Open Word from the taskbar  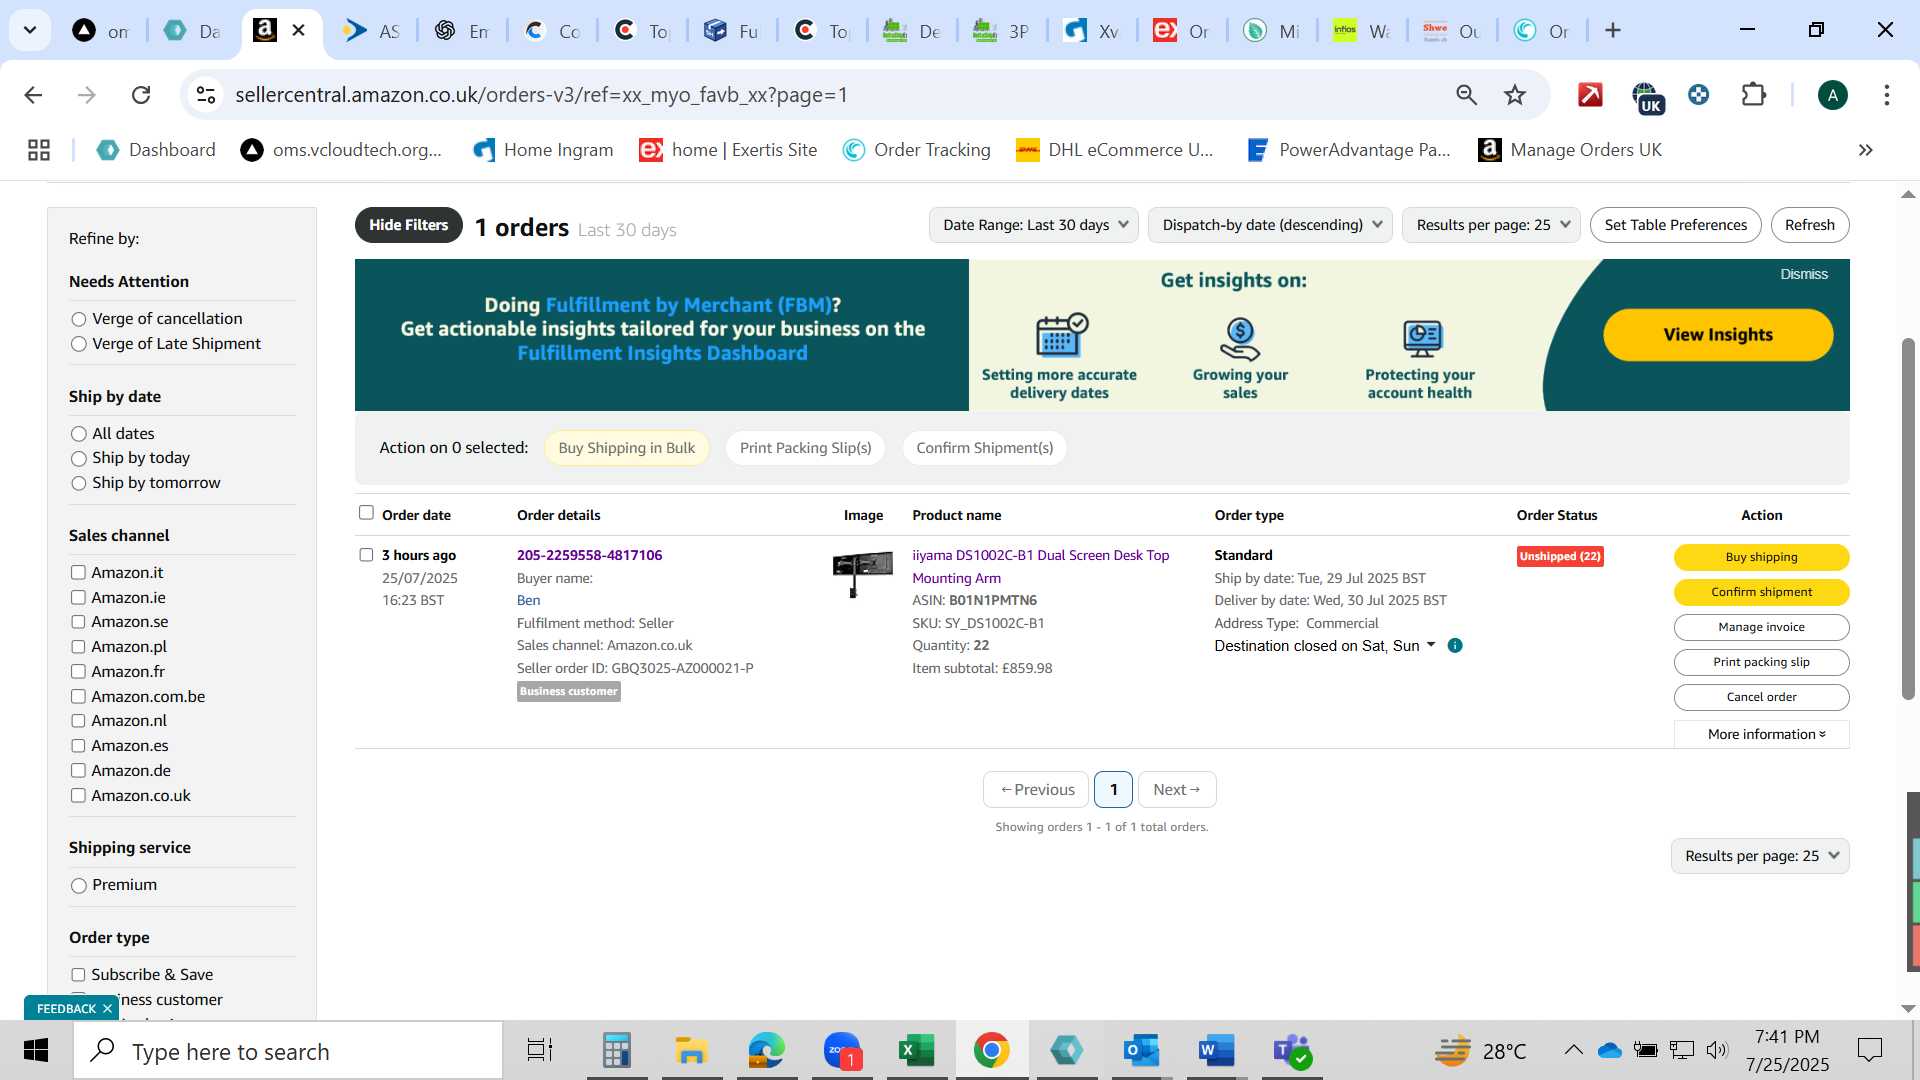1216,1051
